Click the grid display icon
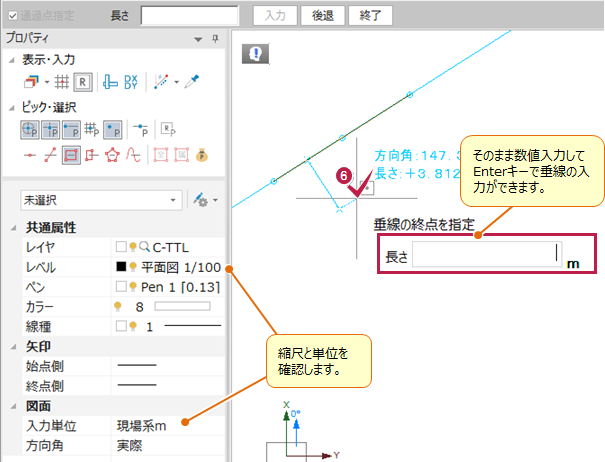The width and height of the screenshot is (605, 462). [59, 81]
